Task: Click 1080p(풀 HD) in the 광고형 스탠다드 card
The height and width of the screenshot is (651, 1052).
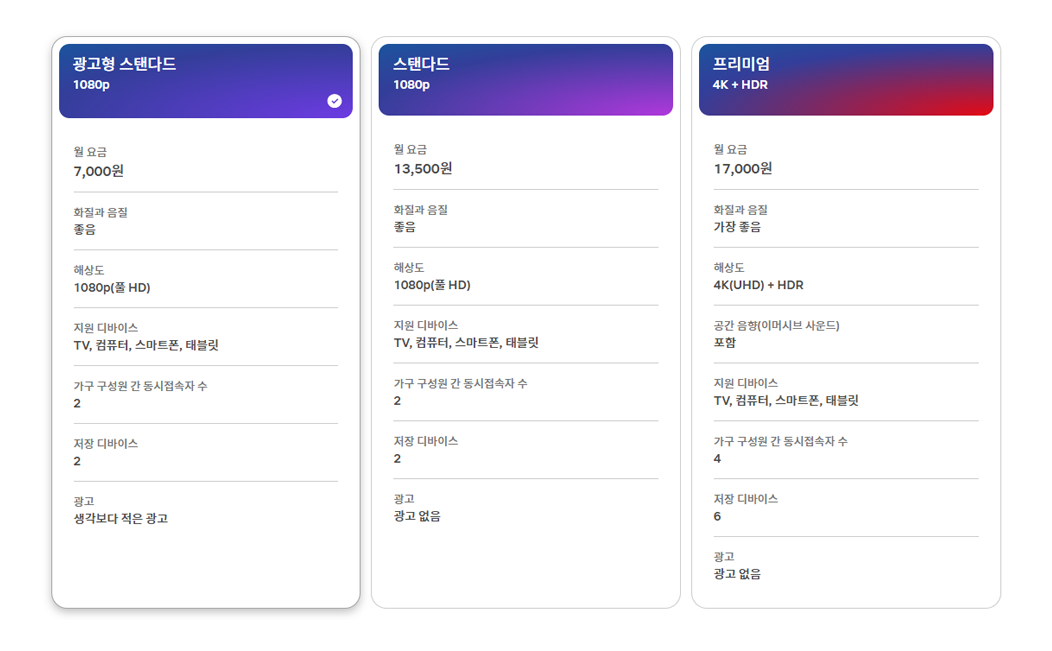Action: pos(112,287)
